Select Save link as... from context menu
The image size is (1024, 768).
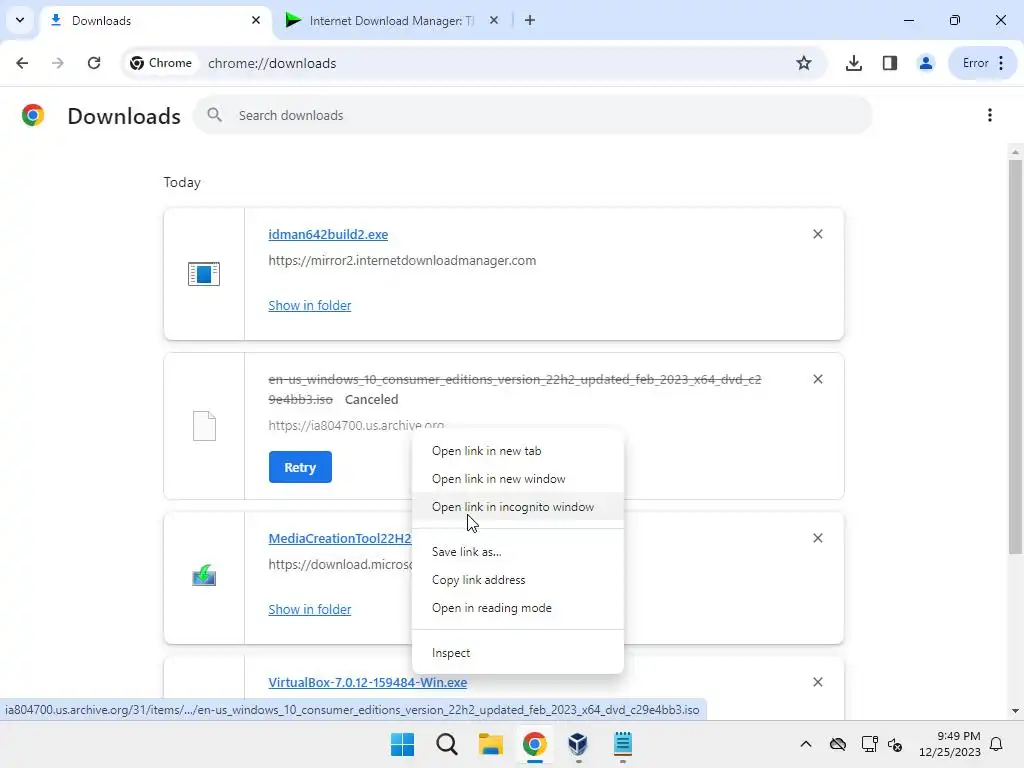coord(518,552)
